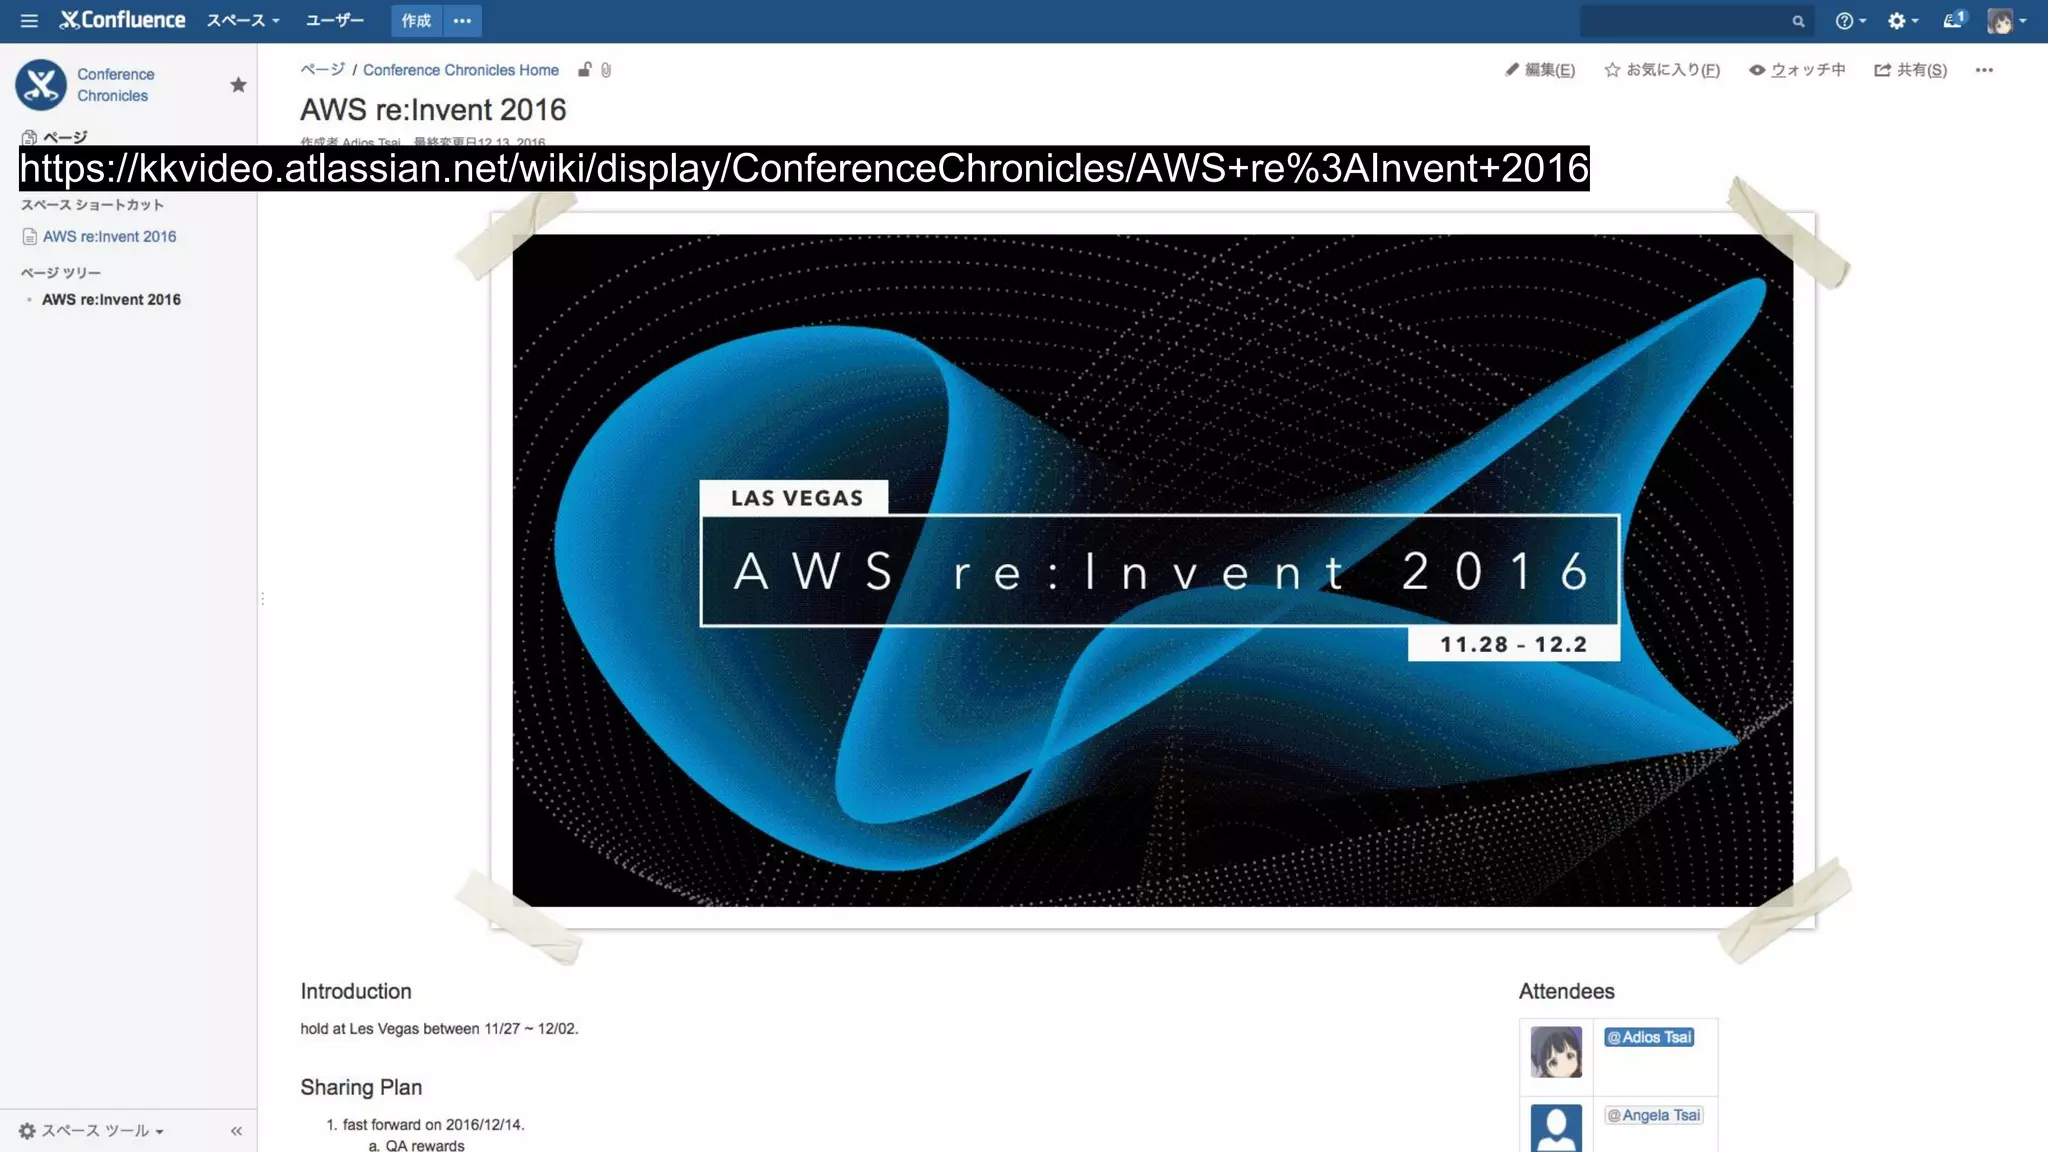This screenshot has width=2048, height=1152.
Task: Click text "hold at Les Vegas between 11/27 ~ 12/02."
Action: [x=439, y=1028]
